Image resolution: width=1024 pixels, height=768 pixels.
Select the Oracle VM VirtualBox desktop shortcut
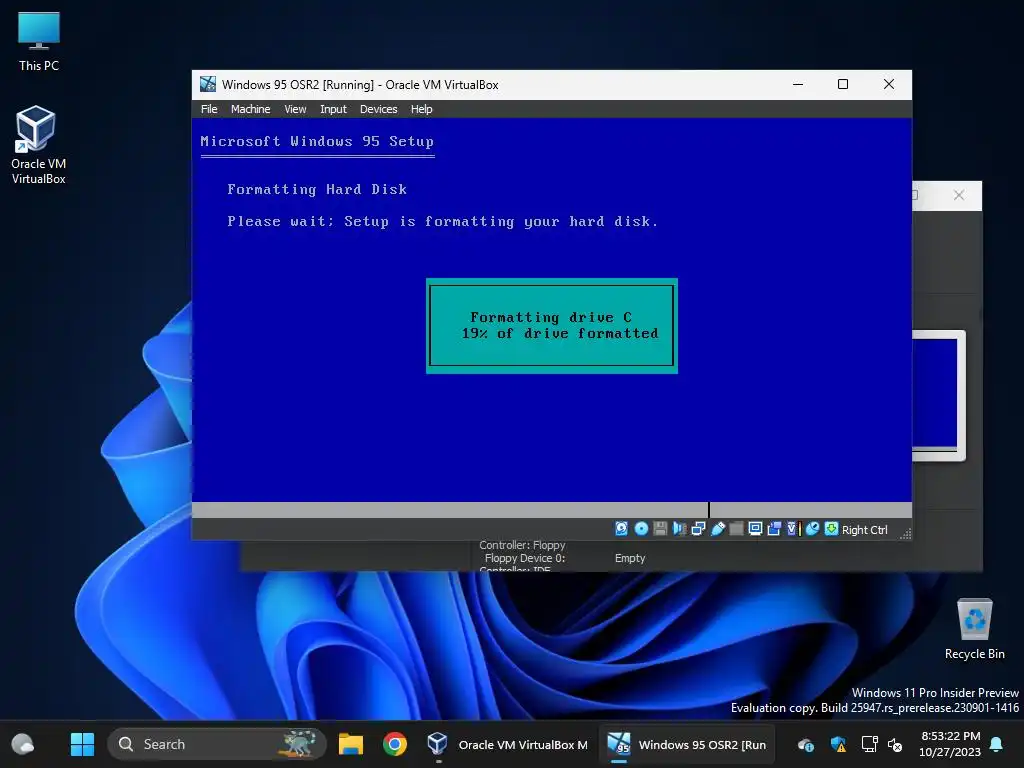(39, 145)
